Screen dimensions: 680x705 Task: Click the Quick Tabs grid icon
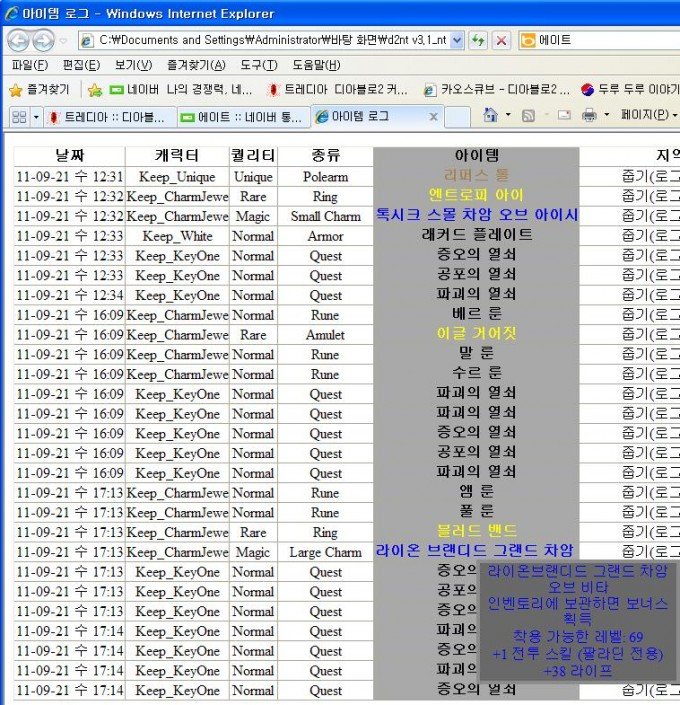click(x=19, y=117)
